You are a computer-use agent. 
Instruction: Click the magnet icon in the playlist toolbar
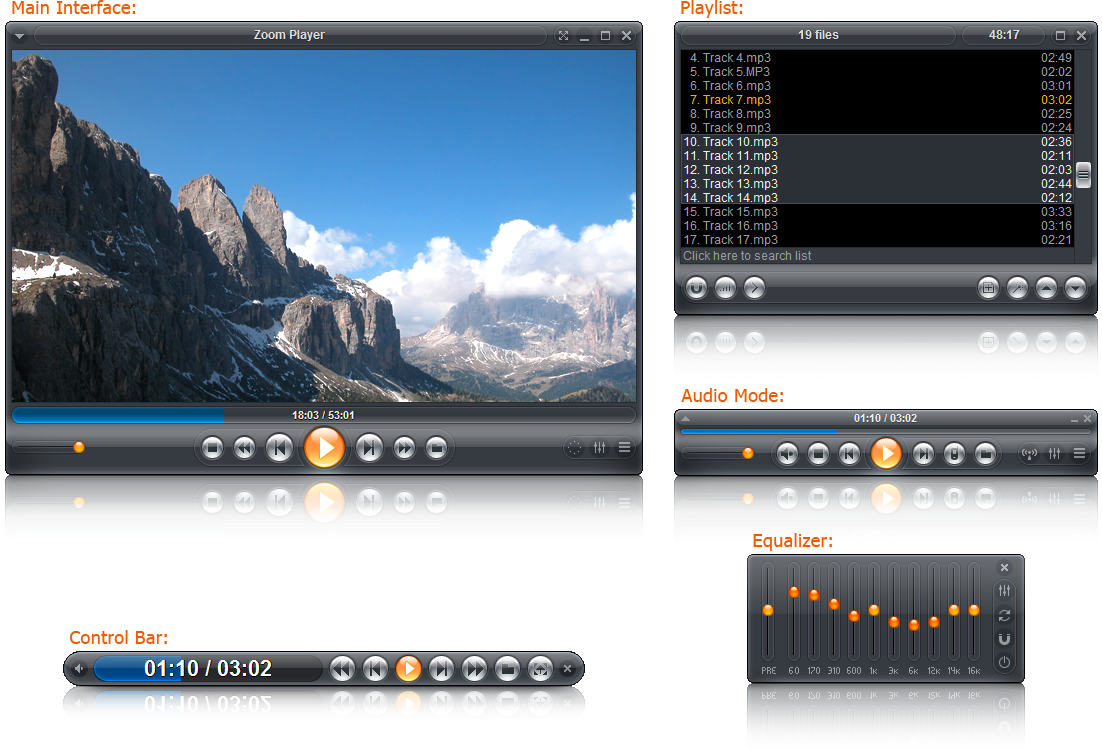(696, 287)
